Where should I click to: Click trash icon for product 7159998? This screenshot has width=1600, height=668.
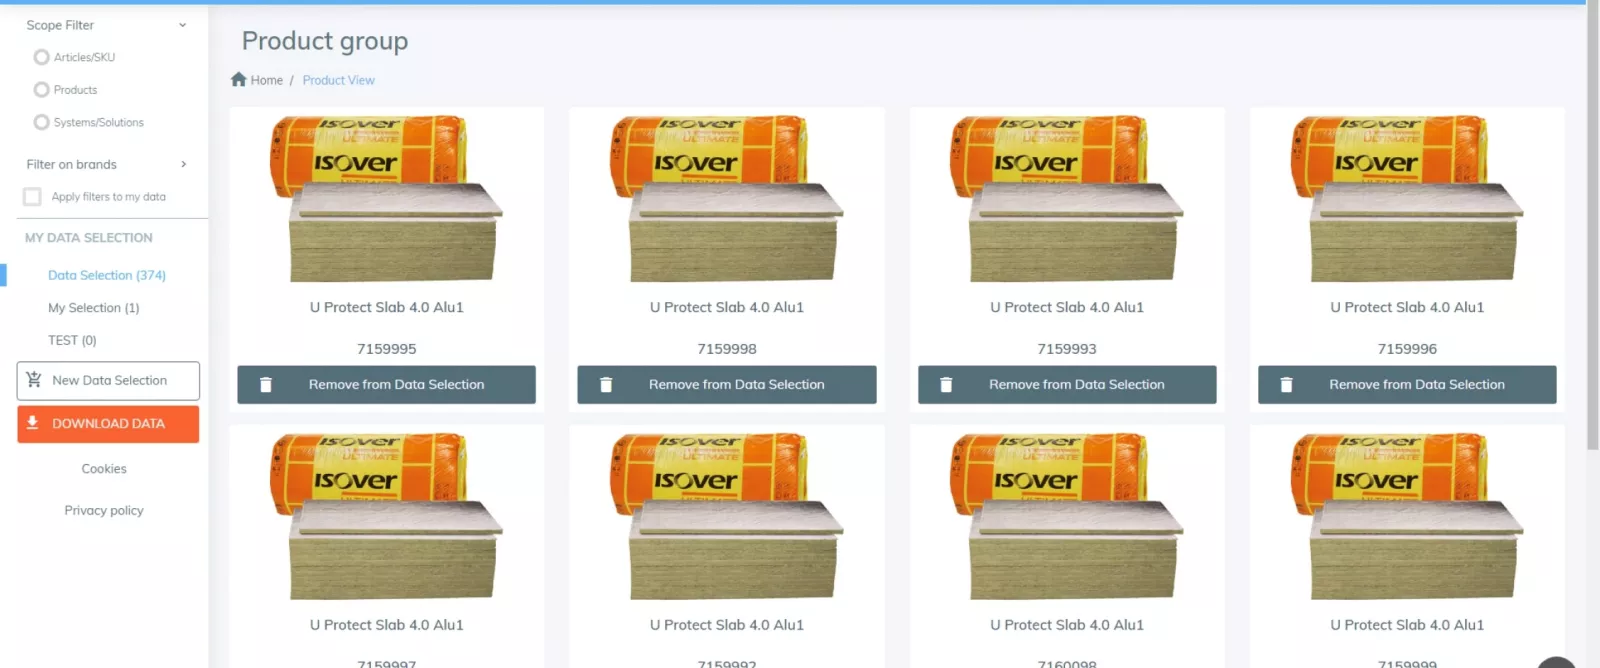click(x=606, y=385)
